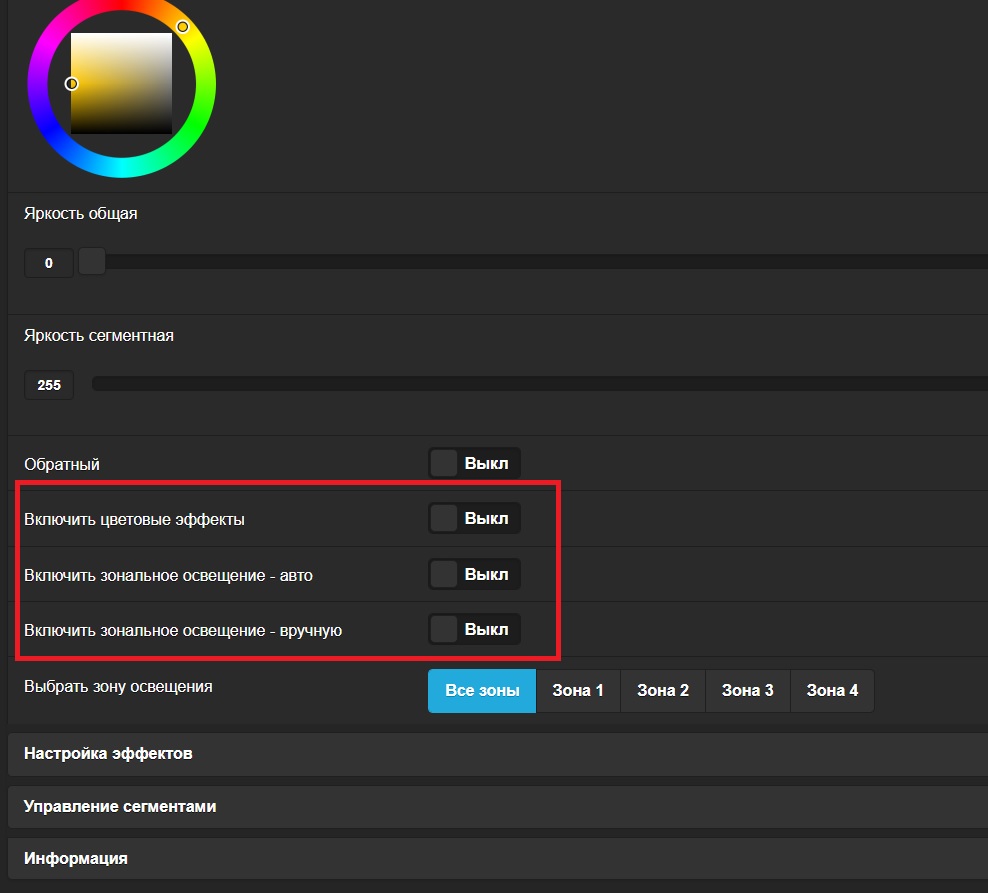Click the hue ring handle on color wheel
The width and height of the screenshot is (988, 893).
[183, 26]
